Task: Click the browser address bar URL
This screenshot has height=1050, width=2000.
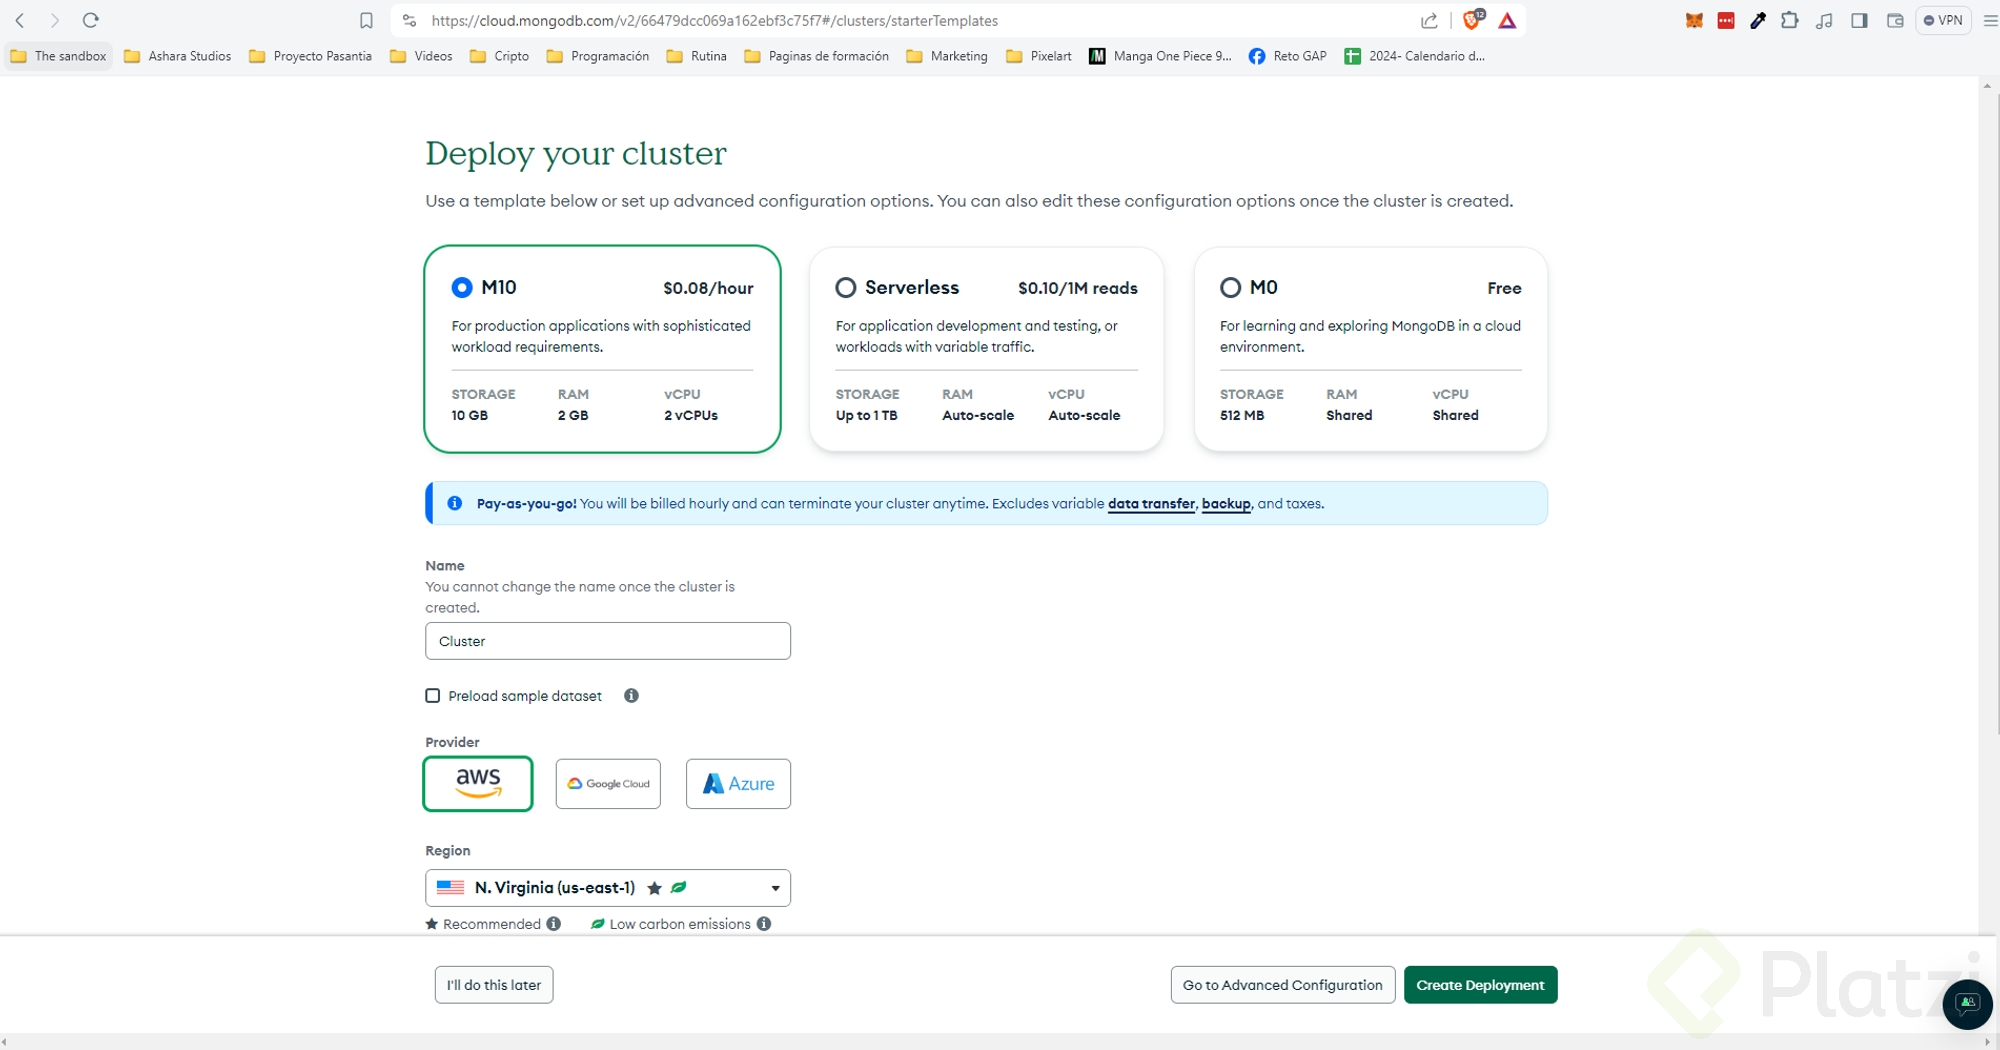Action: (714, 20)
